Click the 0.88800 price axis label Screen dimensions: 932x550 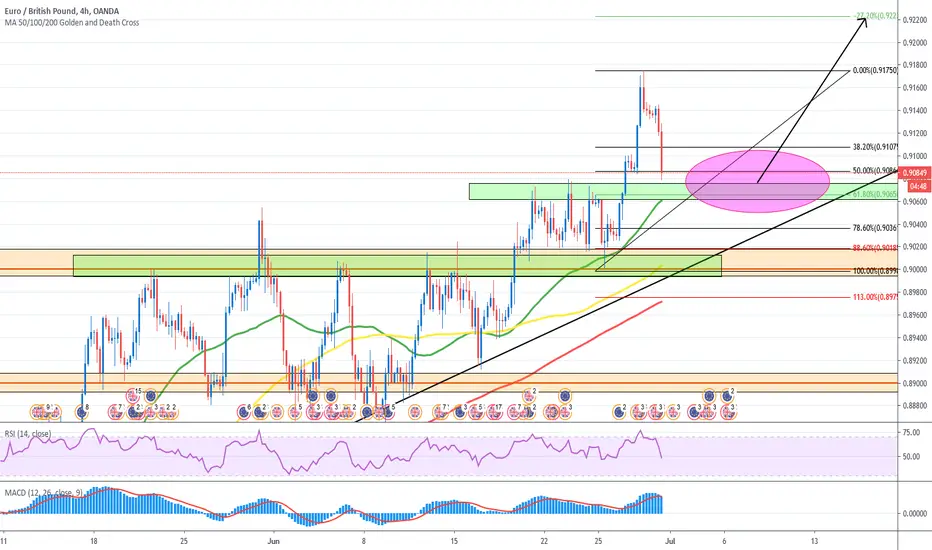tap(915, 406)
